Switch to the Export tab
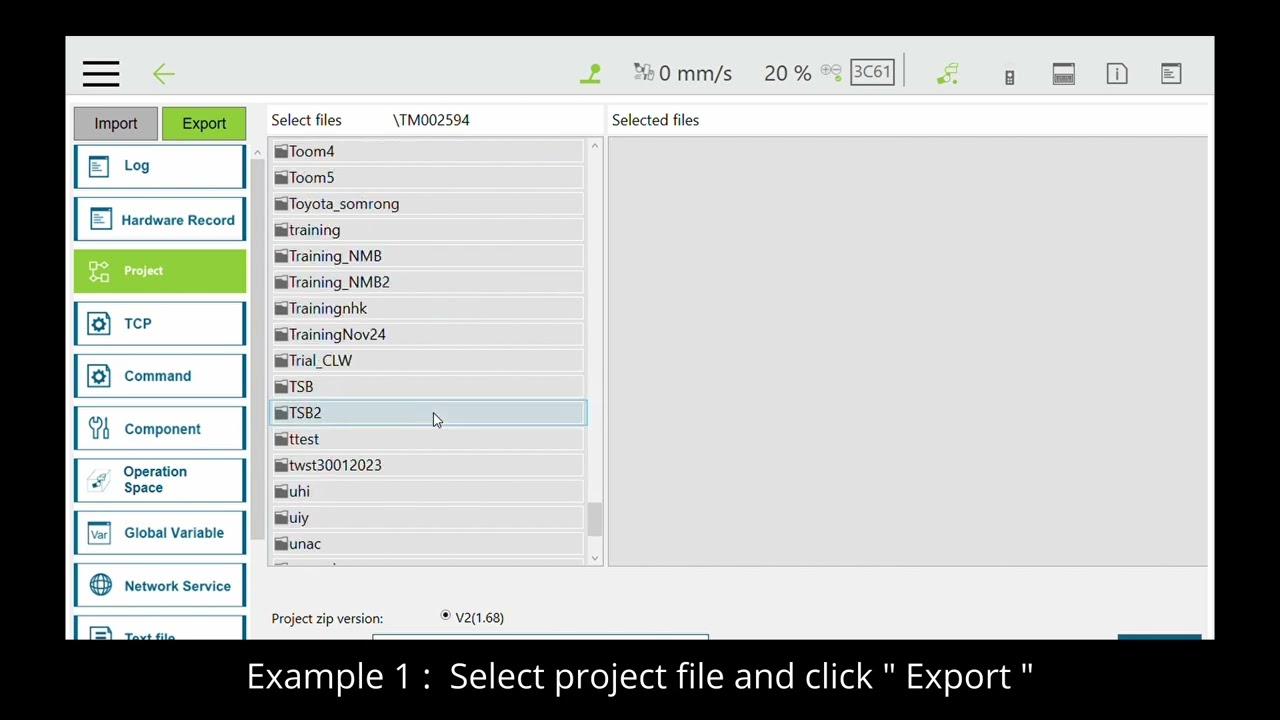Screen dimensions: 1280x720 tap(204, 123)
